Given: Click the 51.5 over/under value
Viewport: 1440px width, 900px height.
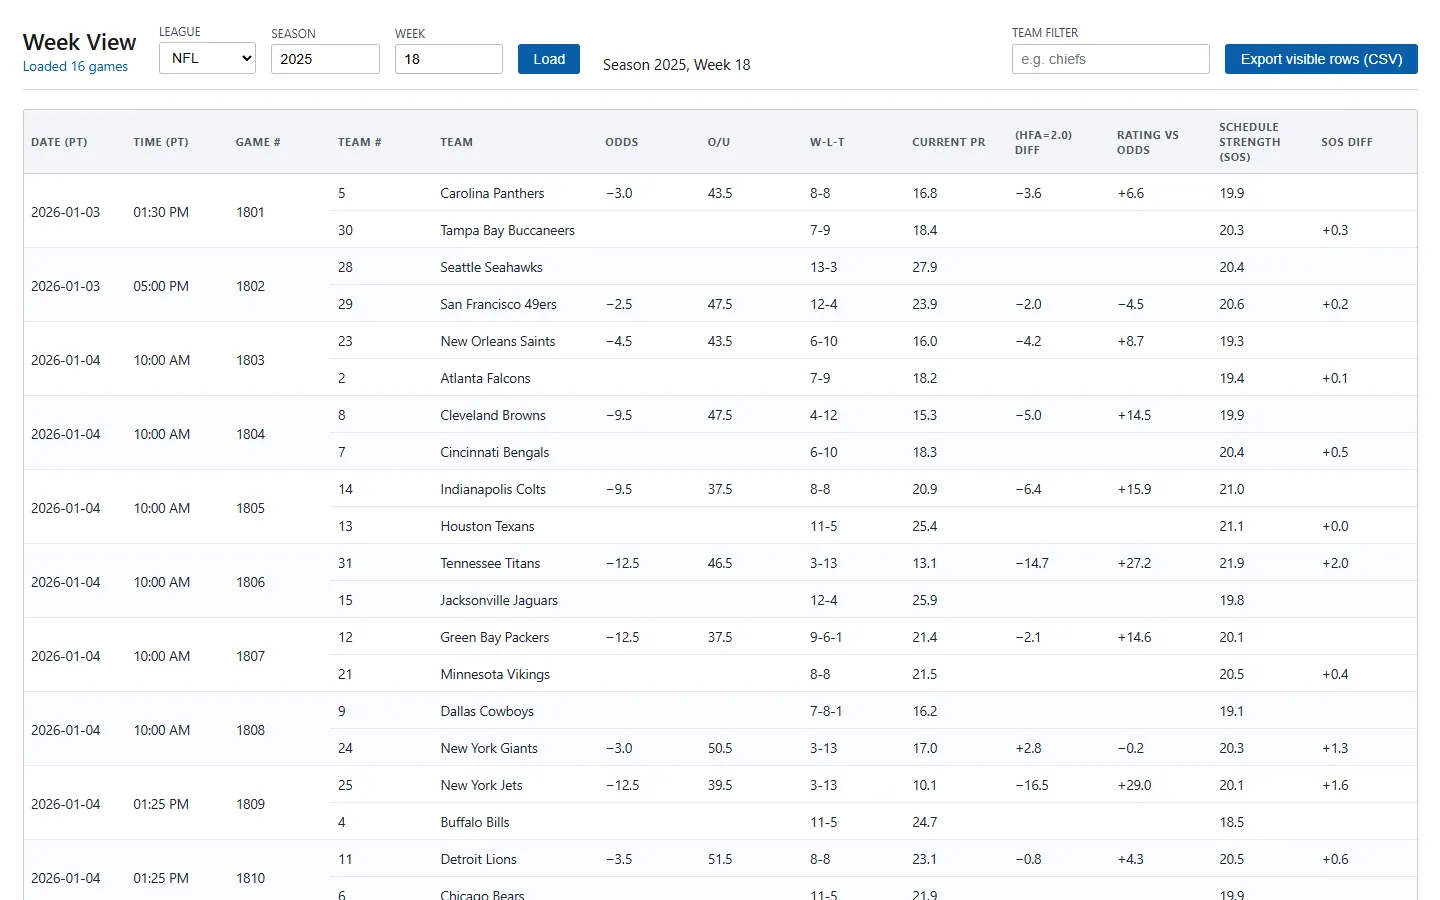Looking at the screenshot, I should point(720,859).
